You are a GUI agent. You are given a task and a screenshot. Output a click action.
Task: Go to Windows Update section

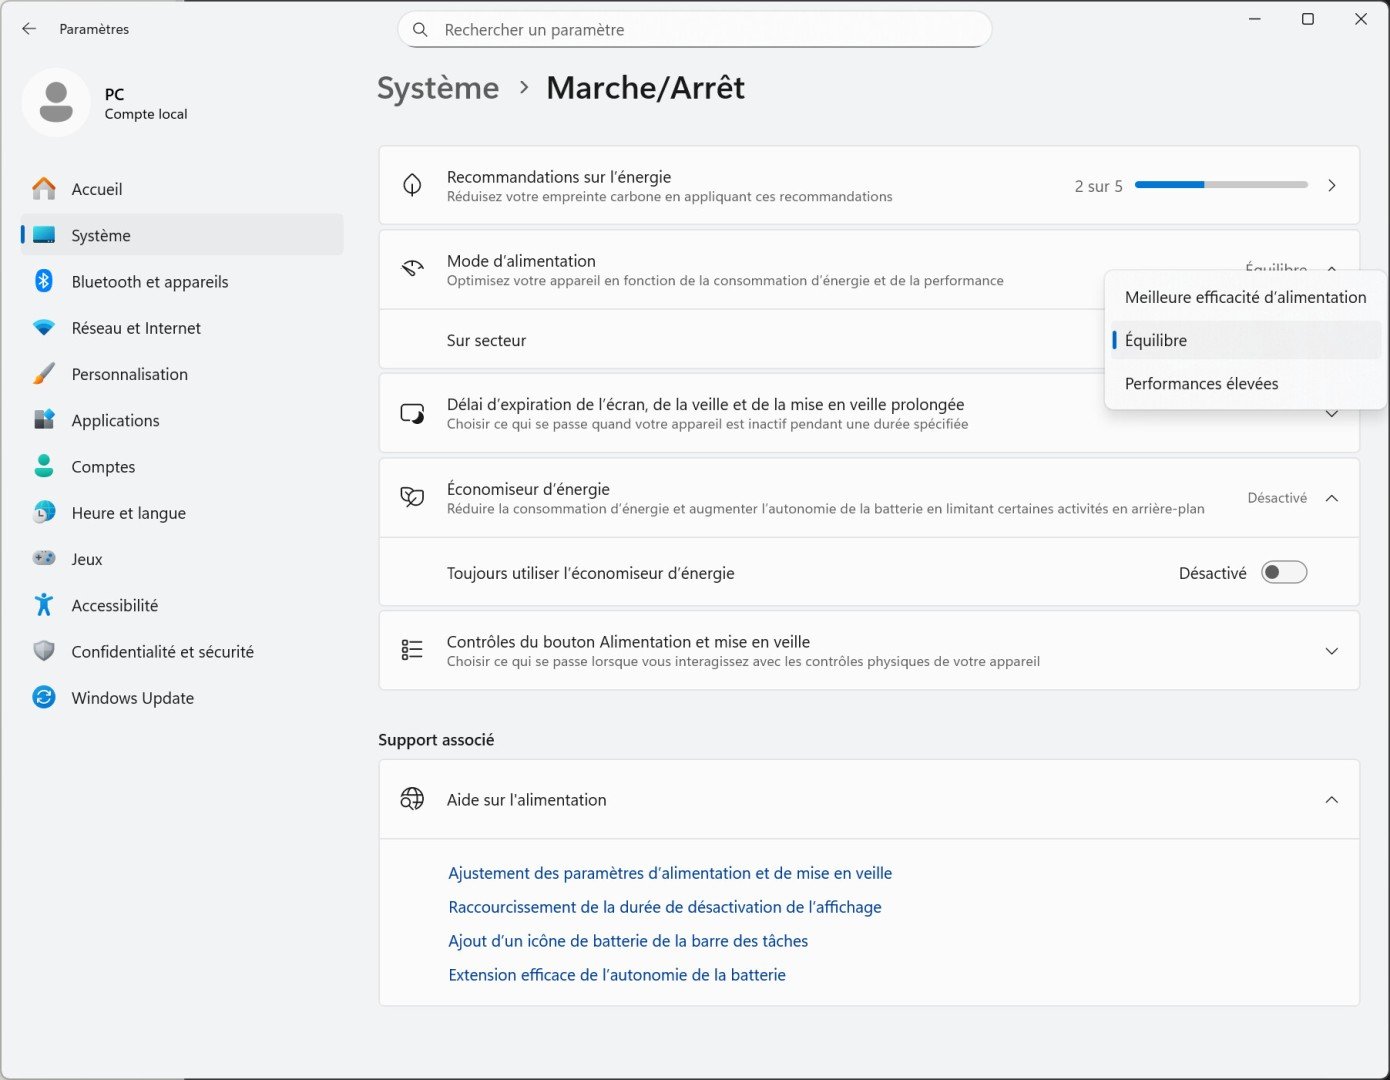click(x=182, y=697)
